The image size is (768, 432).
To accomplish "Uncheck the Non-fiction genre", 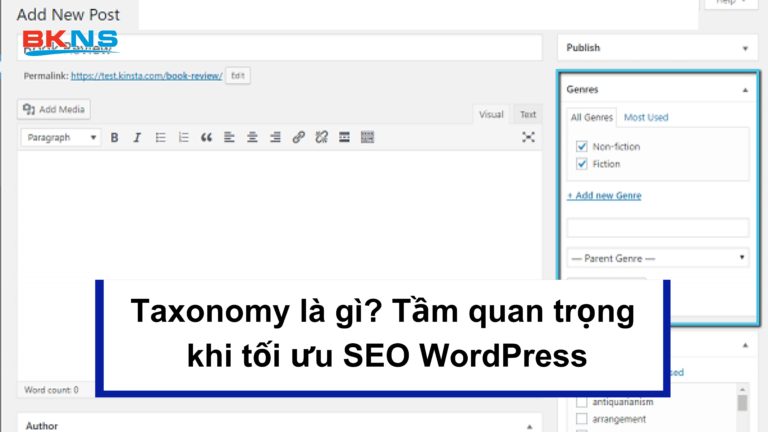I will coord(581,146).
